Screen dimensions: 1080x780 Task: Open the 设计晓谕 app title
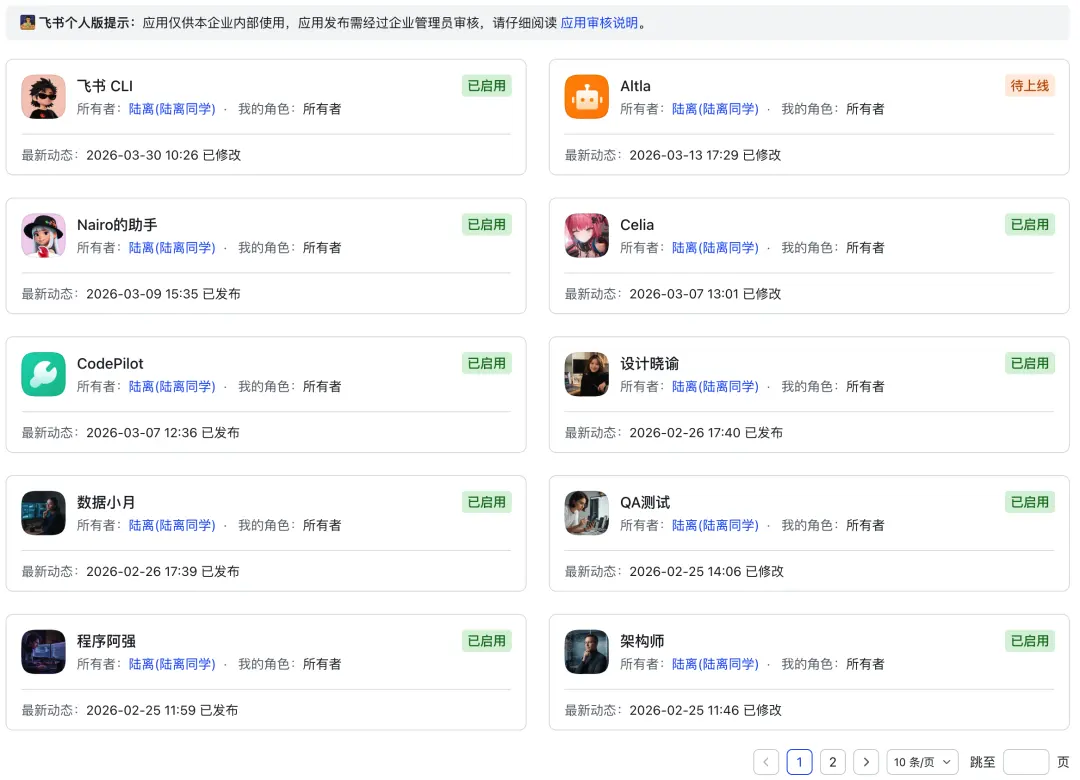(x=650, y=364)
